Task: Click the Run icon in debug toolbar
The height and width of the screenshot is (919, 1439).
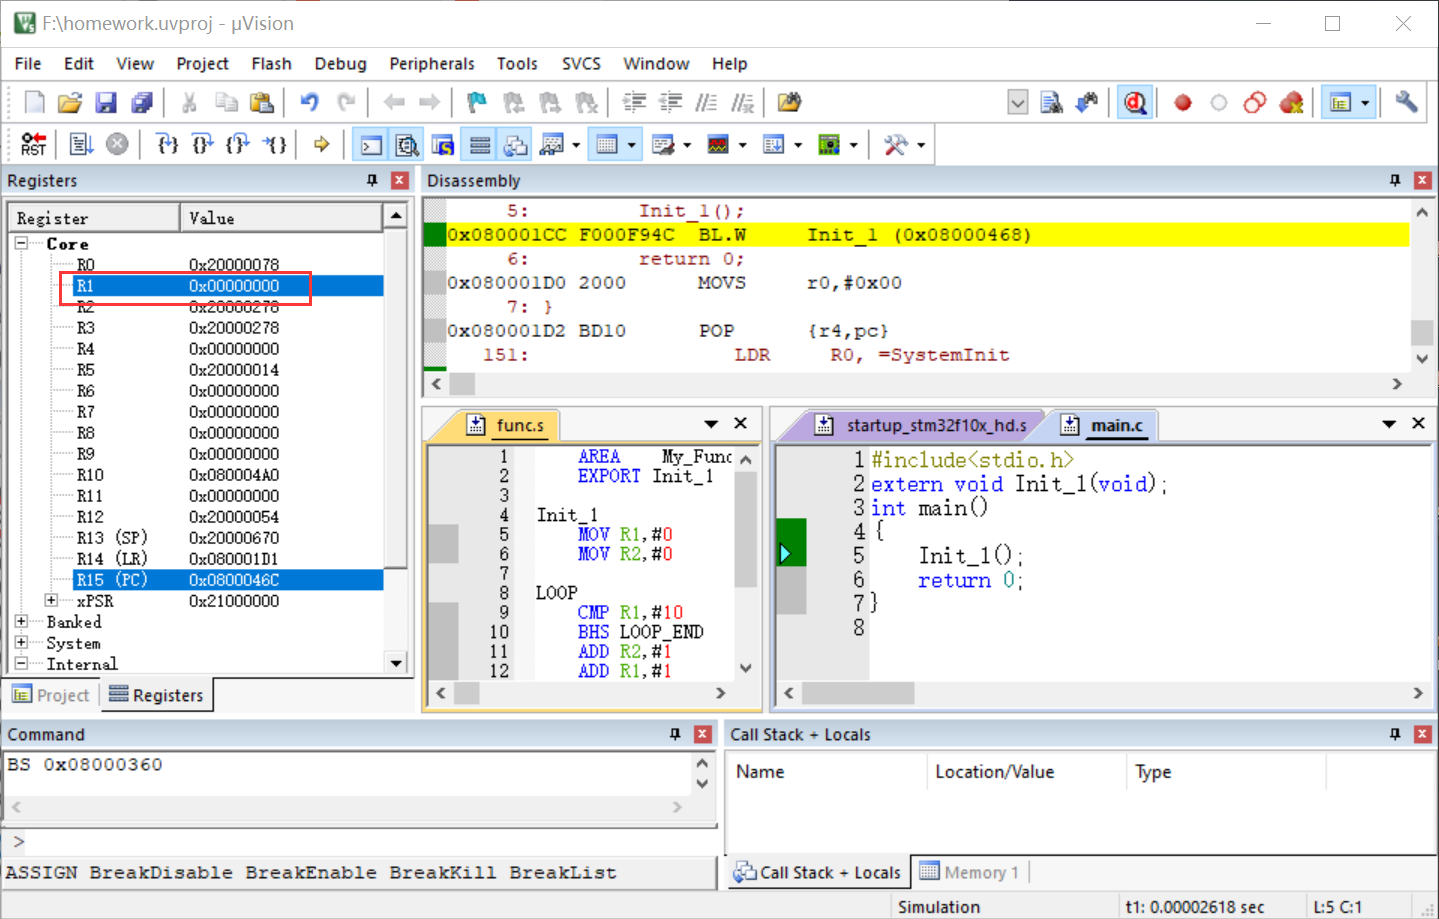Action: (81, 144)
